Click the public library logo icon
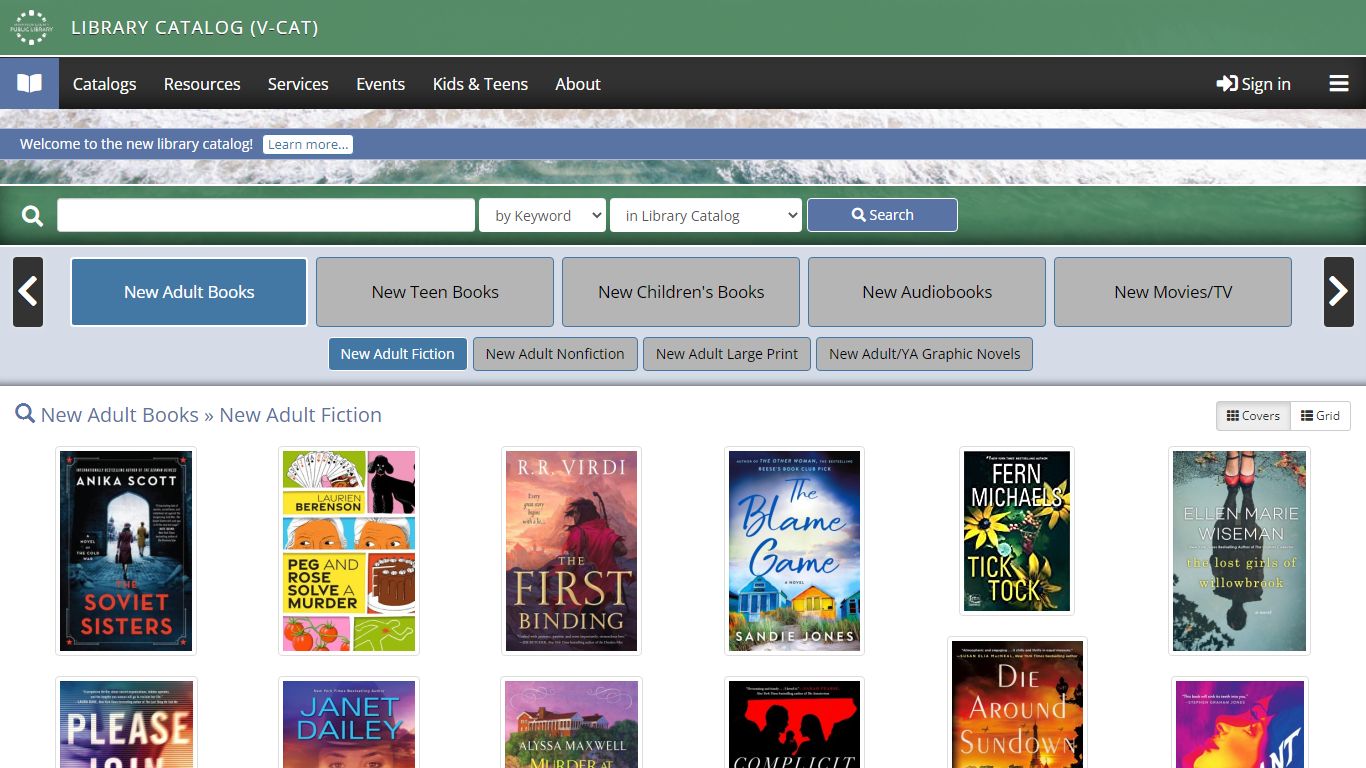This screenshot has height=768, width=1366. 31,28
